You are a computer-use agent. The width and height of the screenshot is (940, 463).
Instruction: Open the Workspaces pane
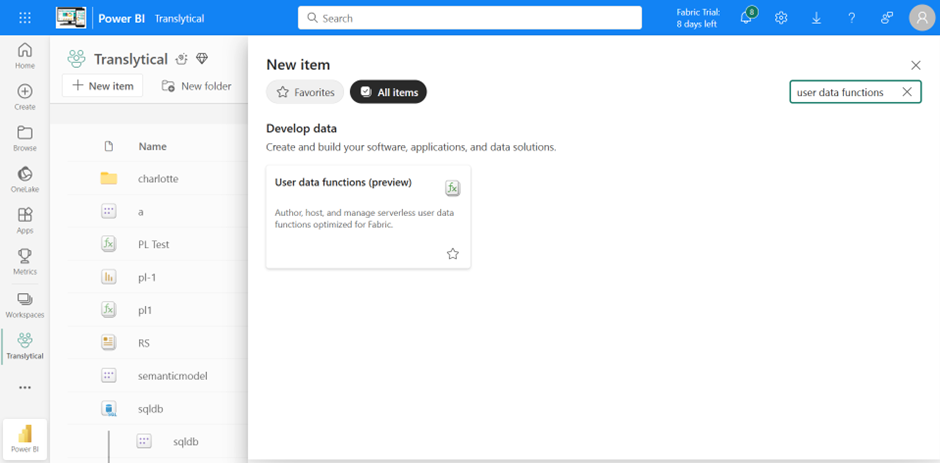[25, 304]
